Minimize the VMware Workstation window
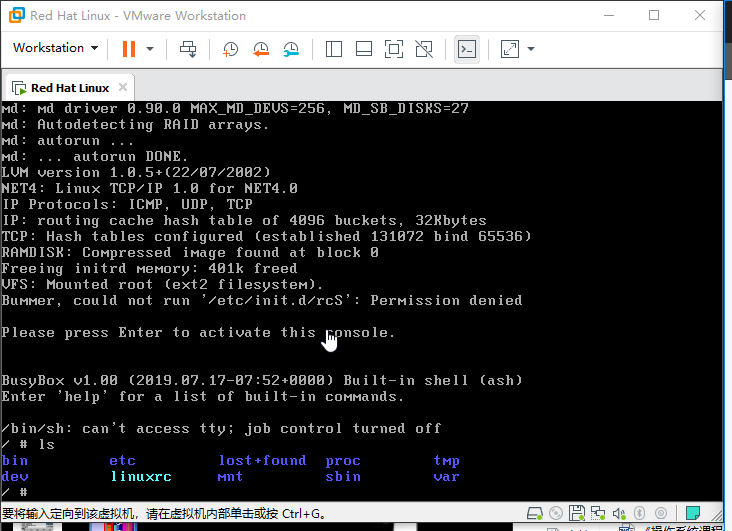The width and height of the screenshot is (732, 531). [609, 15]
